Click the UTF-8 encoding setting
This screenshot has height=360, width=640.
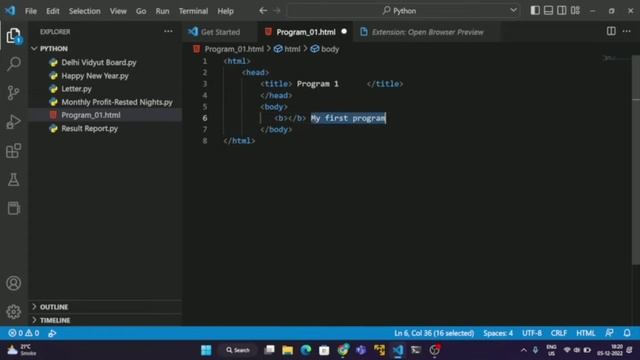click(532, 333)
